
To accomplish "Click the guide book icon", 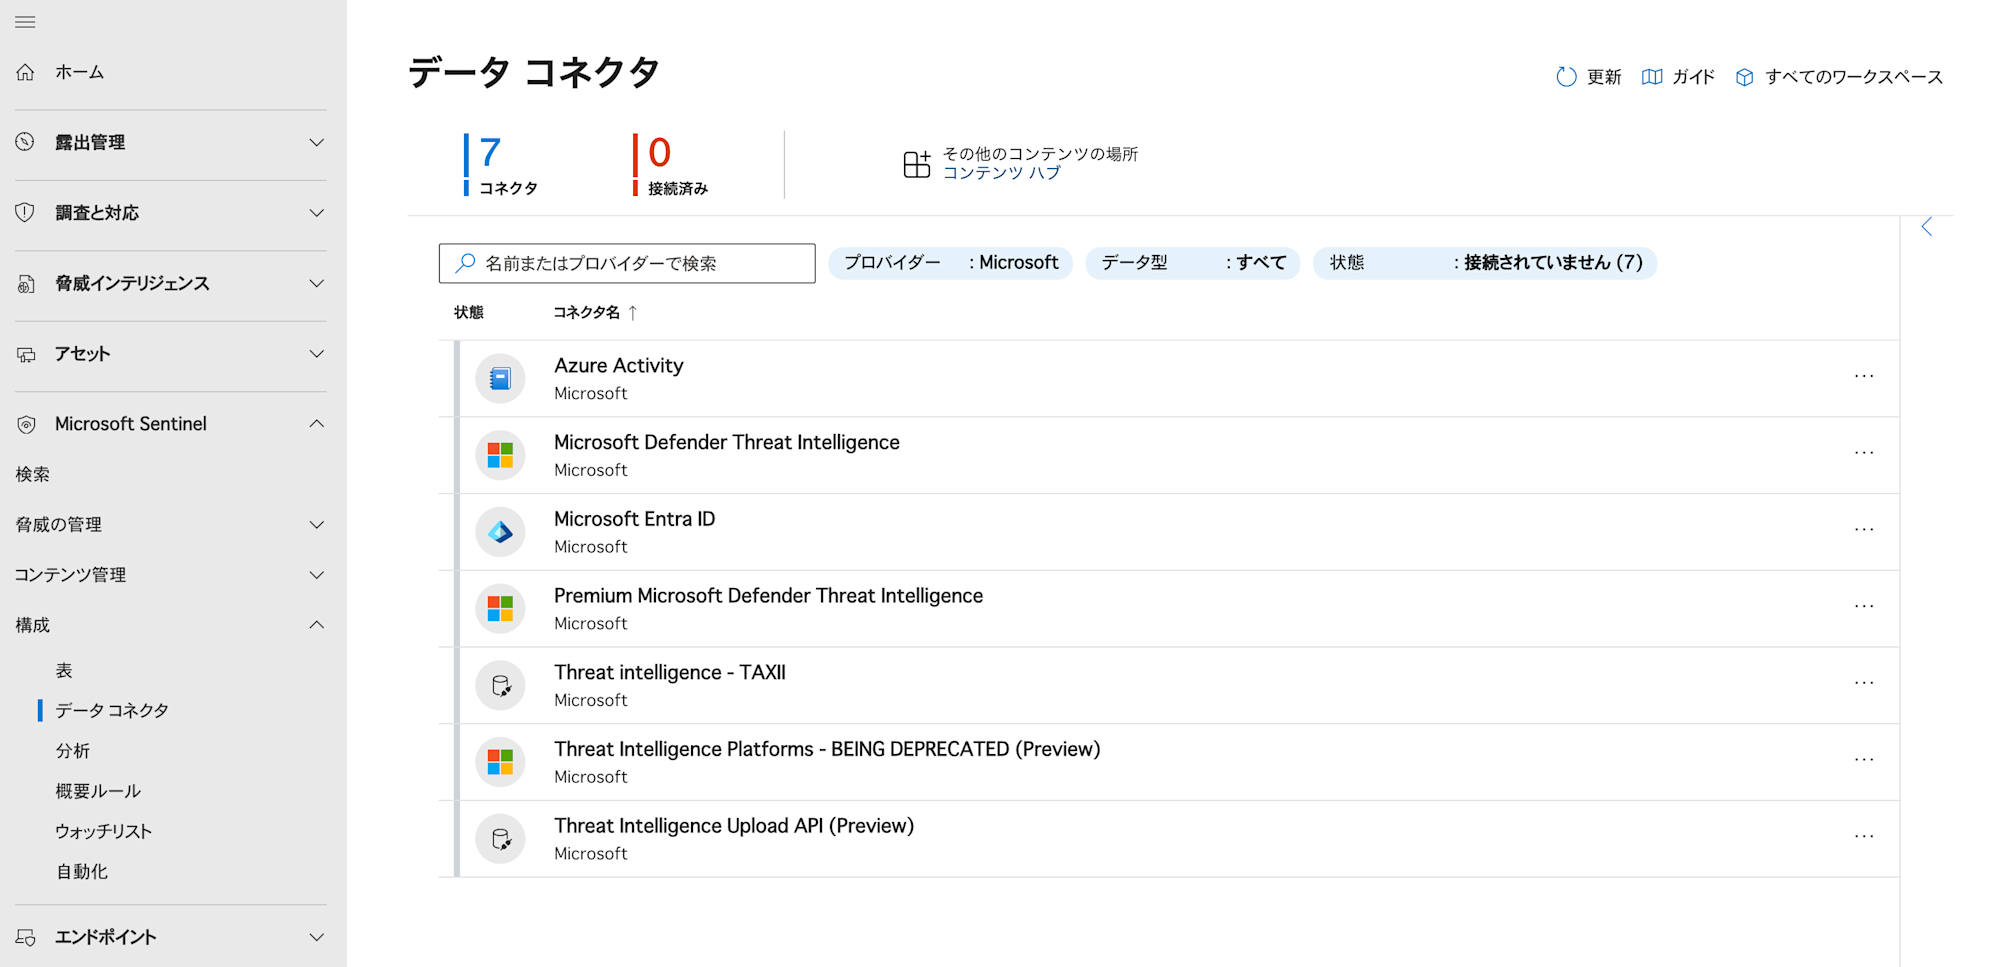I will point(1652,77).
